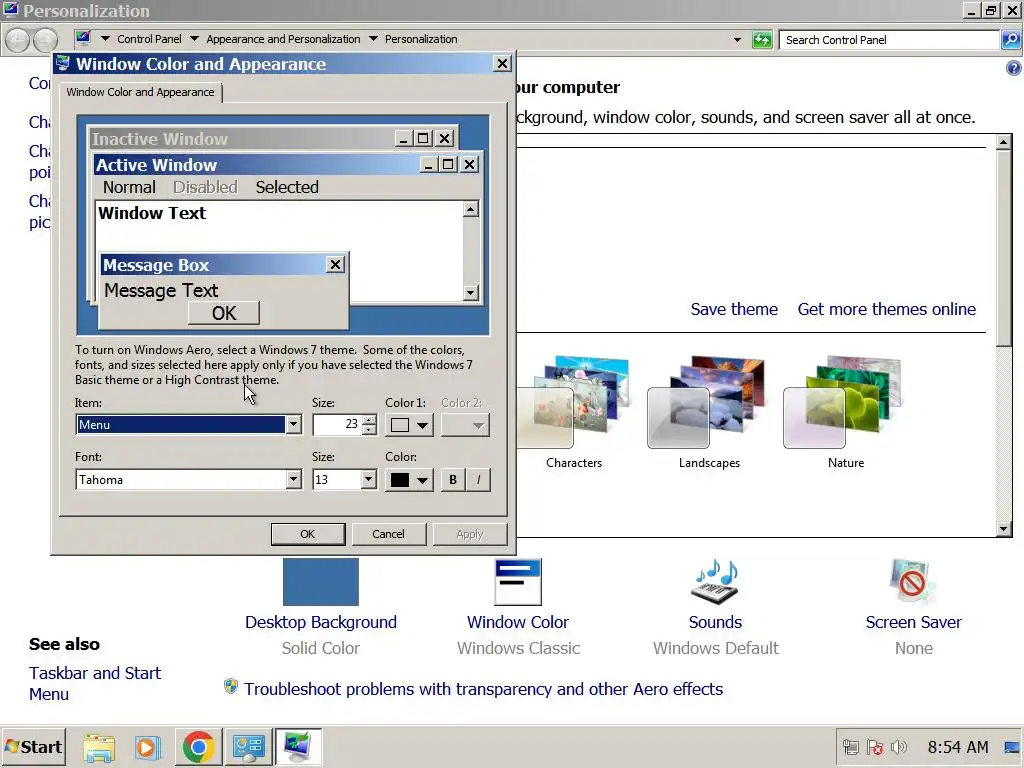Click themes list scrollbar down arrow
The height and width of the screenshot is (768, 1024).
click(x=1004, y=529)
